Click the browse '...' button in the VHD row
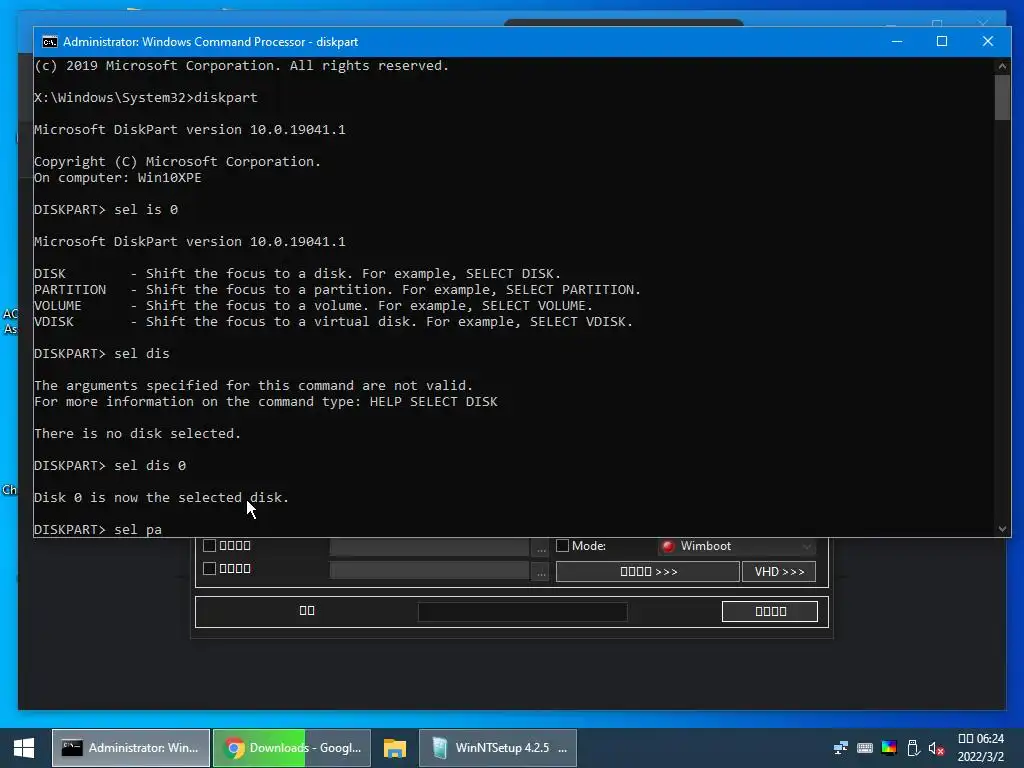Image resolution: width=1024 pixels, height=768 pixels. tap(541, 571)
